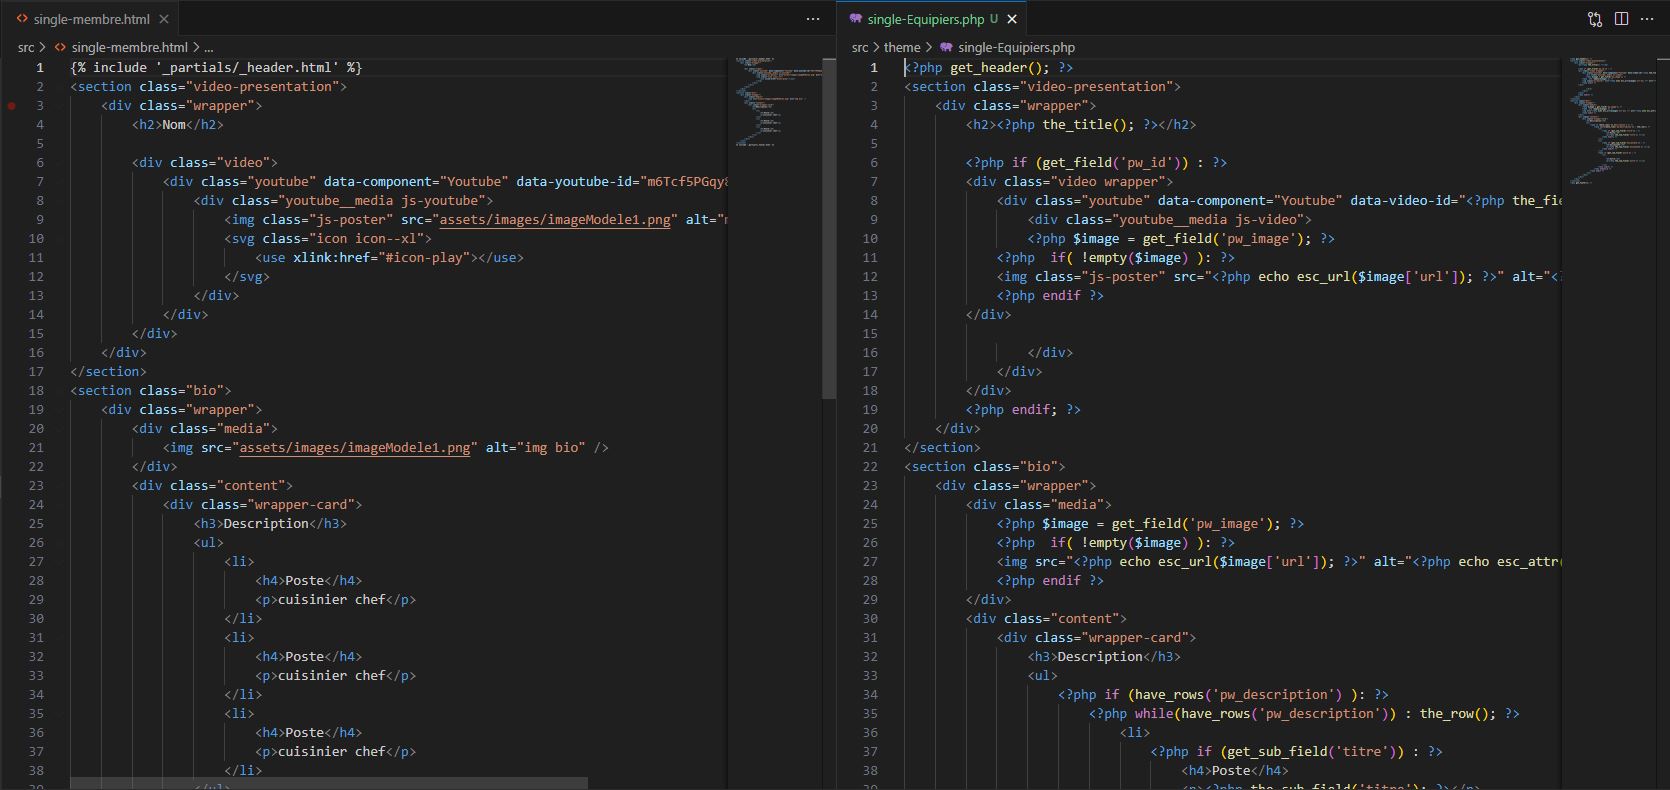Click '<use xlink:href="#icon-play"></use>' line
The image size is (1670, 790).
(389, 257)
